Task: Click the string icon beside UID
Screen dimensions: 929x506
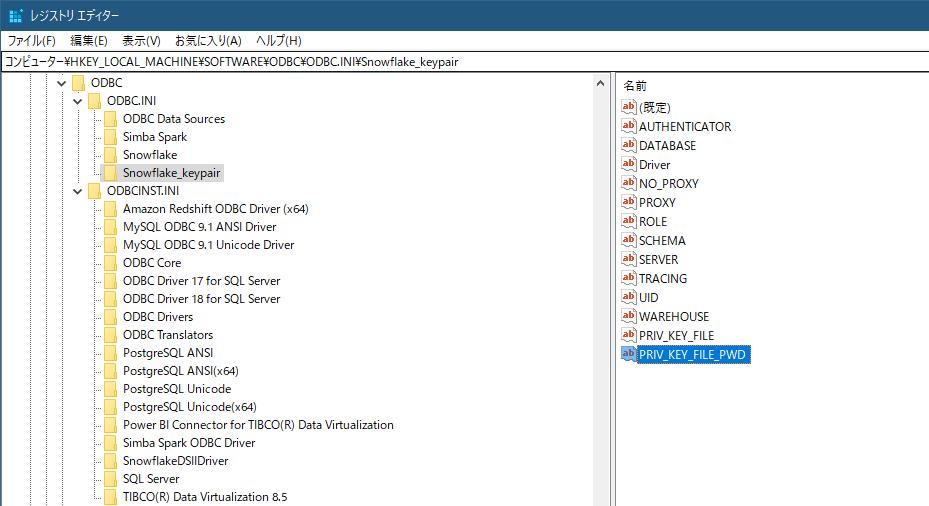Action: coord(629,296)
